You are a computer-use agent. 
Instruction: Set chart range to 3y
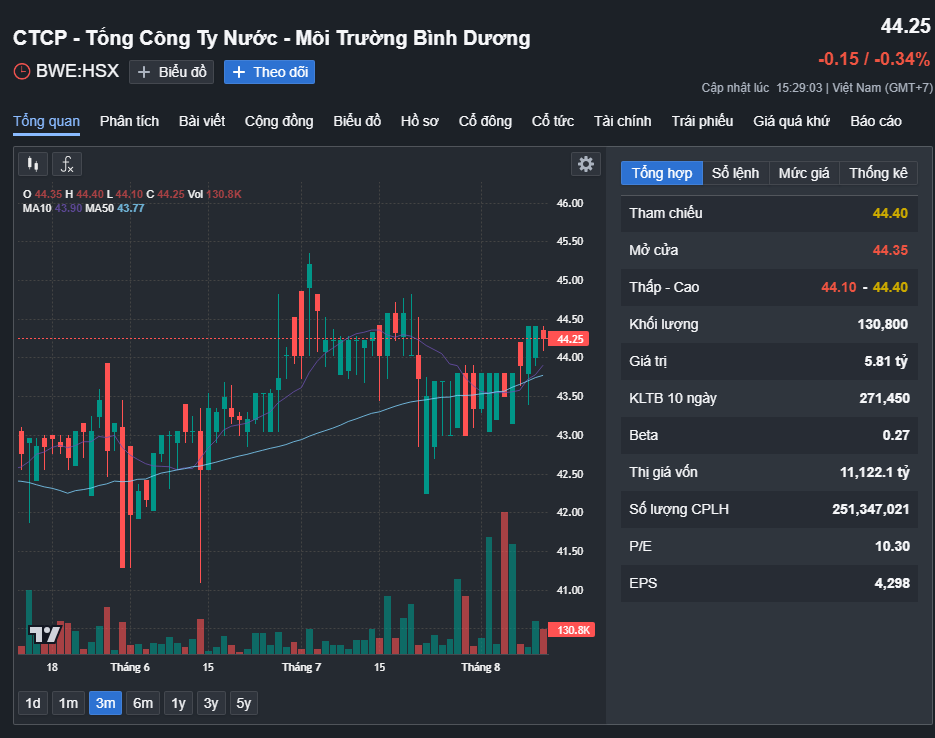click(x=210, y=703)
